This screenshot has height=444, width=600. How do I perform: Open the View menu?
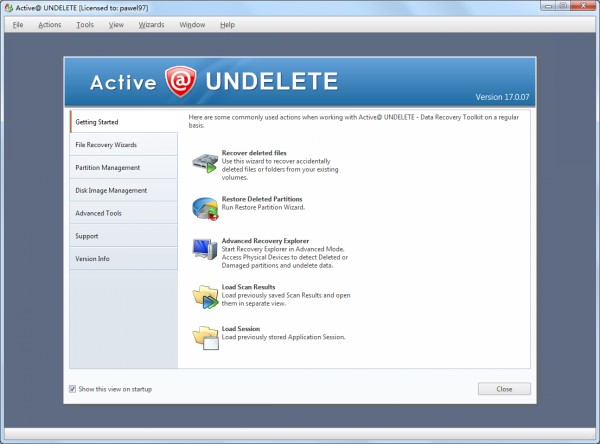pos(116,25)
